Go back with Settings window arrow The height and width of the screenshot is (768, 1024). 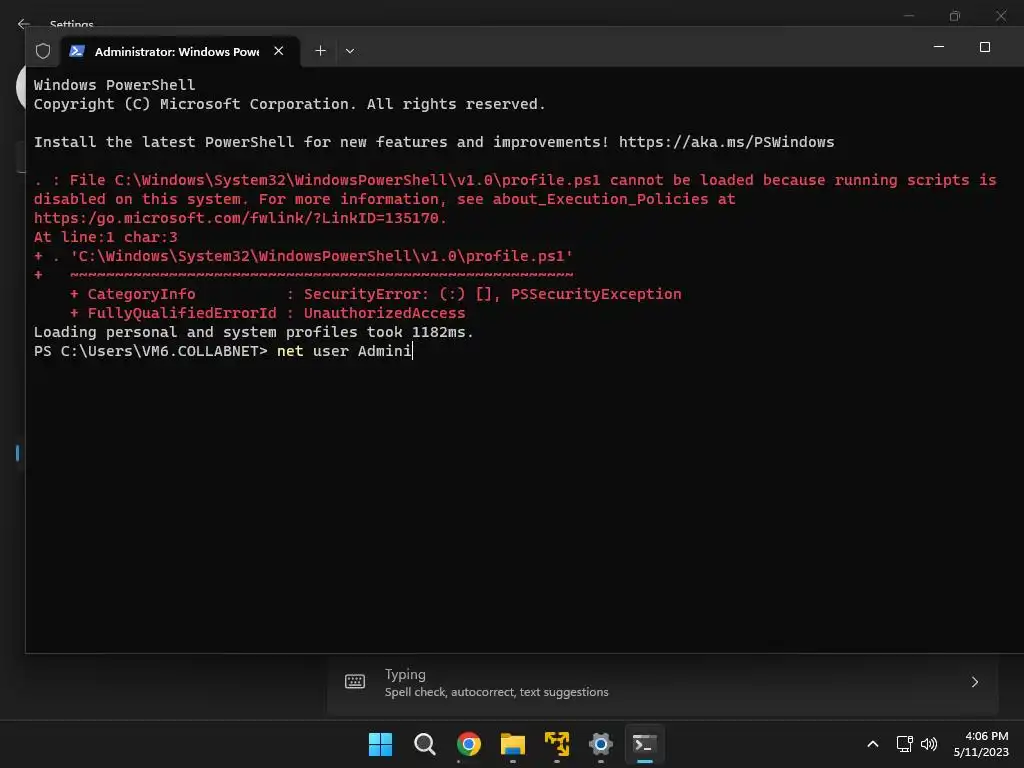[x=24, y=24]
